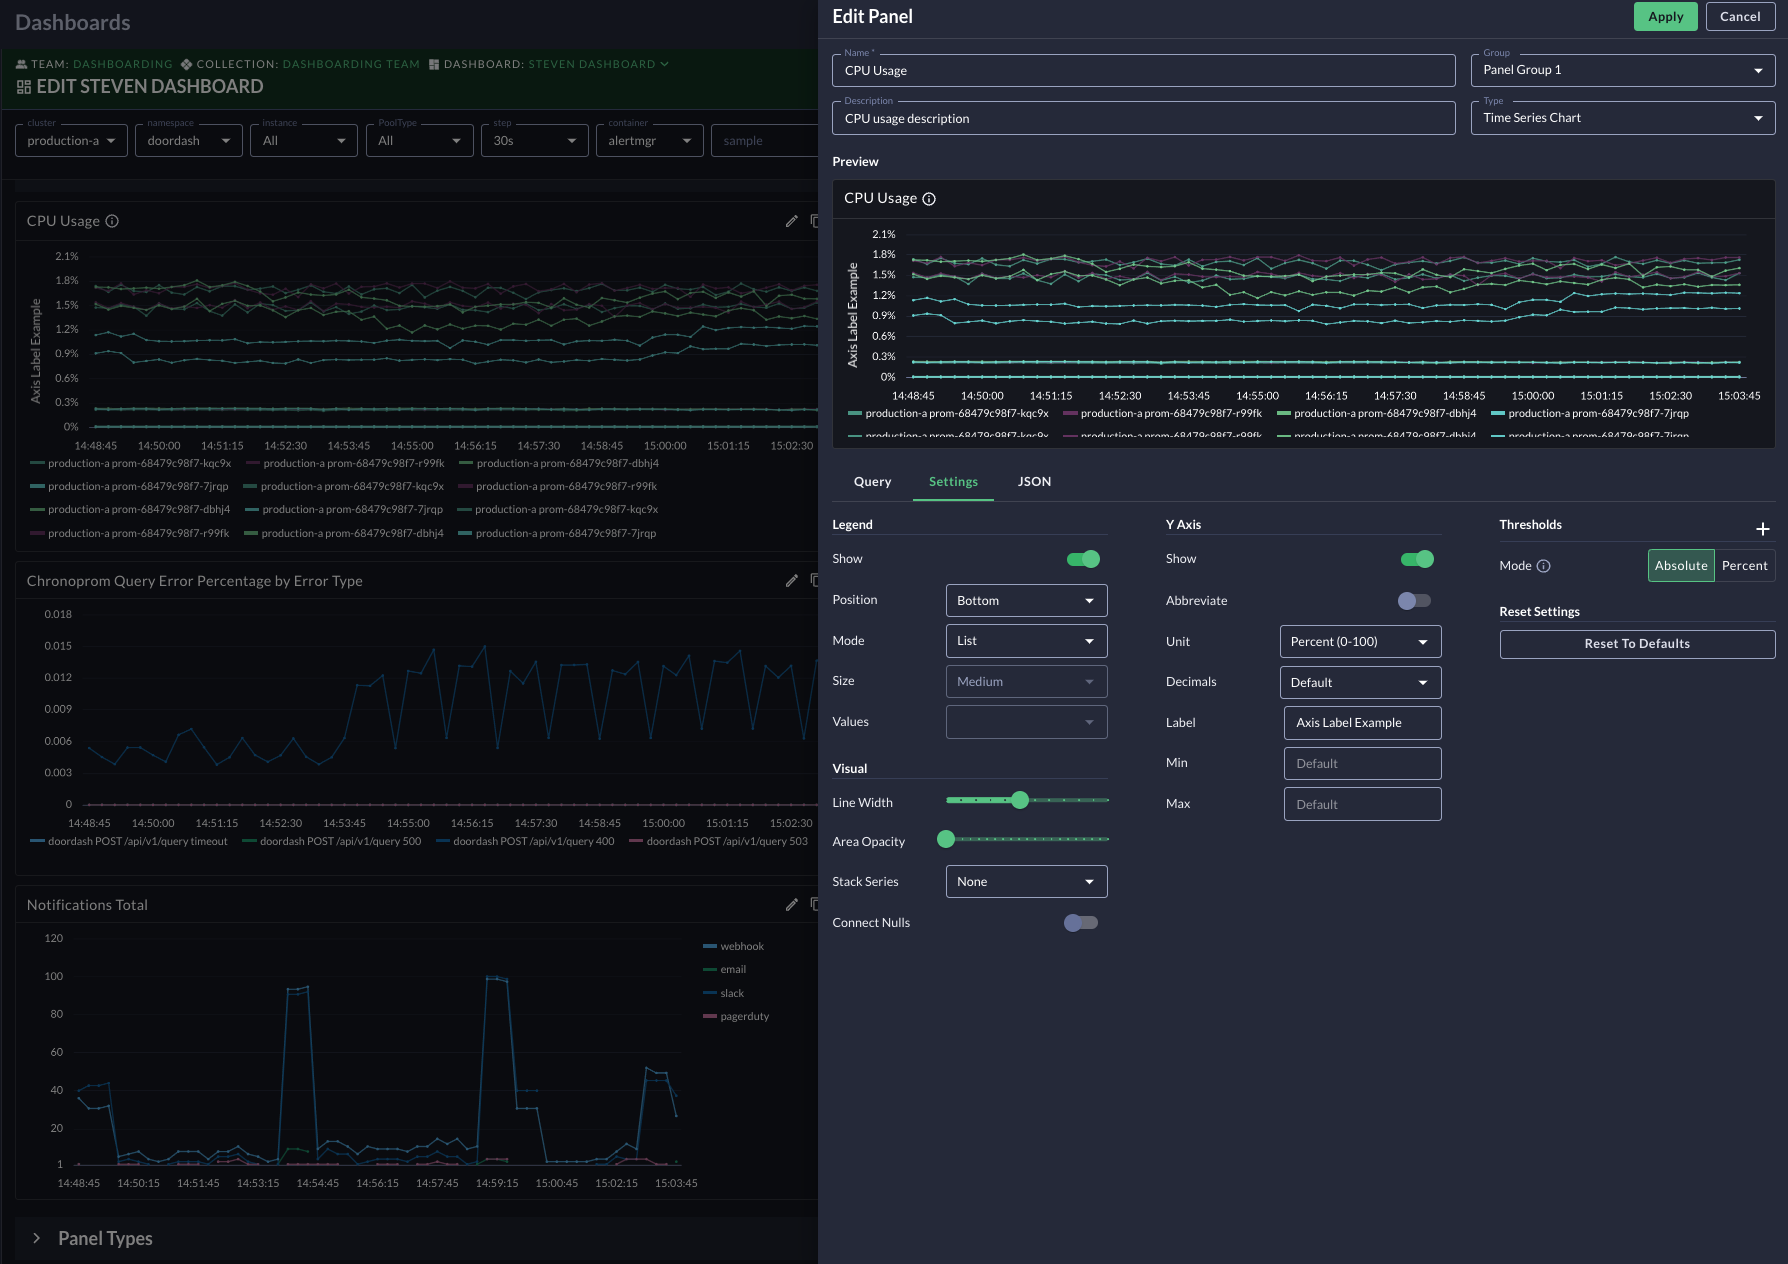The image size is (1788, 1264).
Task: Click the team people icon in the breadcrumb
Action: click(21, 64)
